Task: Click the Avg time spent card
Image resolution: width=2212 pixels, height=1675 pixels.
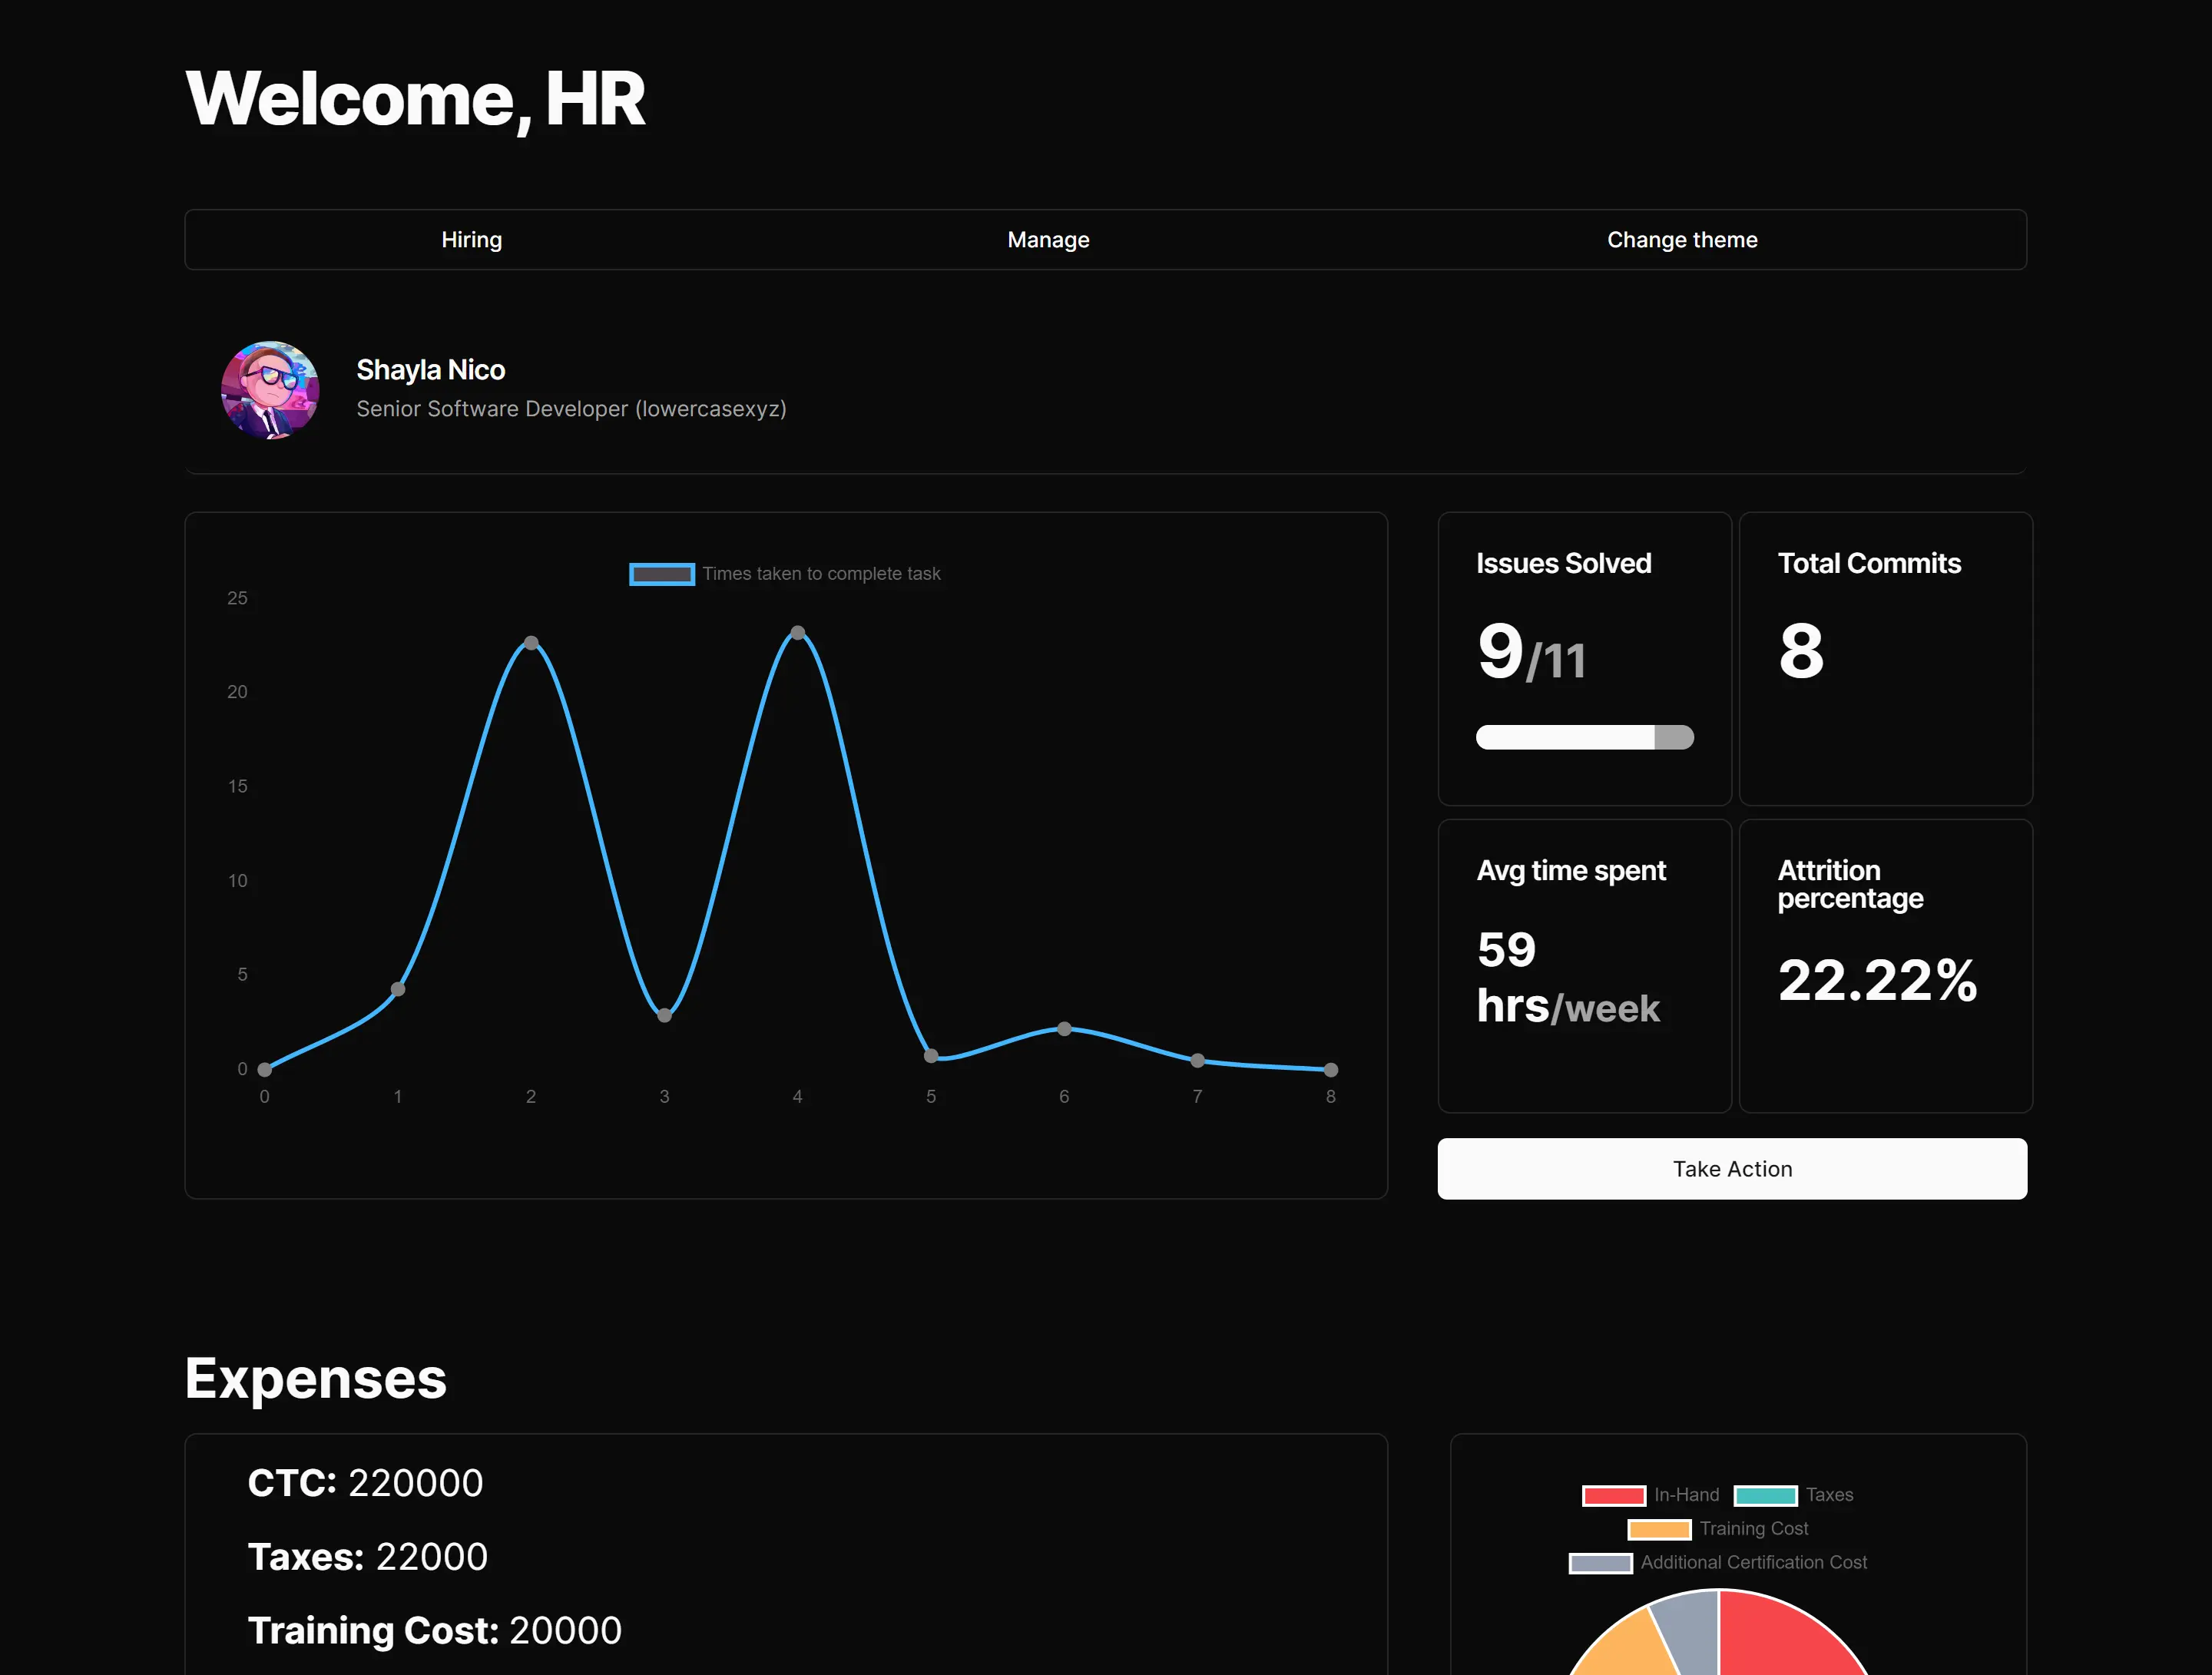Action: point(1584,965)
